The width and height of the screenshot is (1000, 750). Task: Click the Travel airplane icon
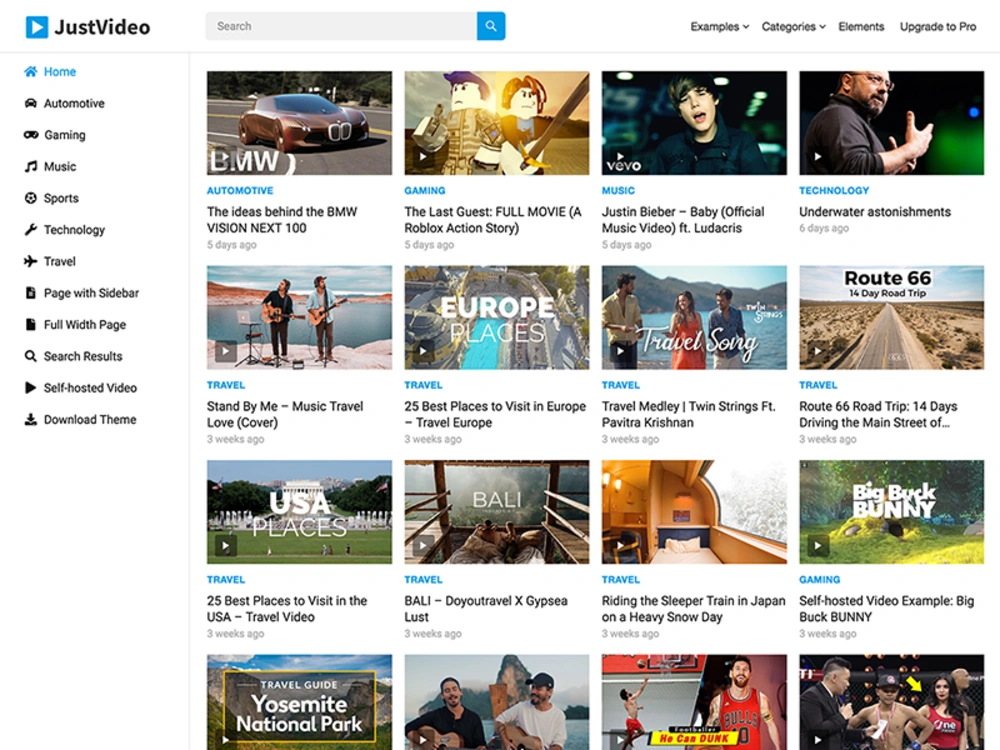[31, 261]
